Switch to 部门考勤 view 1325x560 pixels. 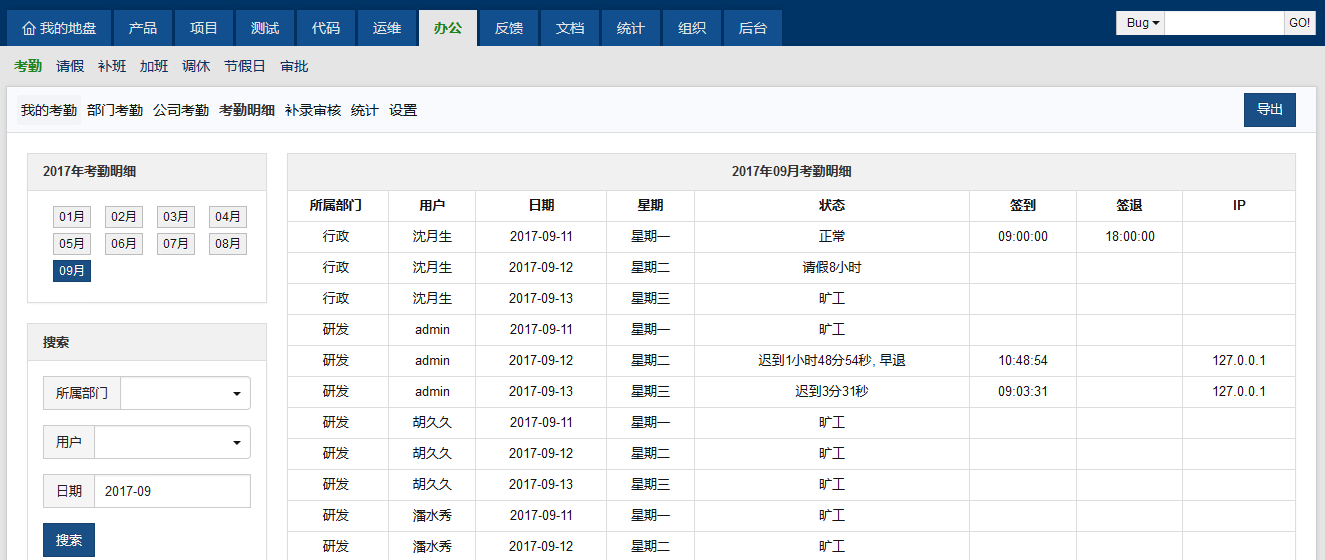pos(115,110)
